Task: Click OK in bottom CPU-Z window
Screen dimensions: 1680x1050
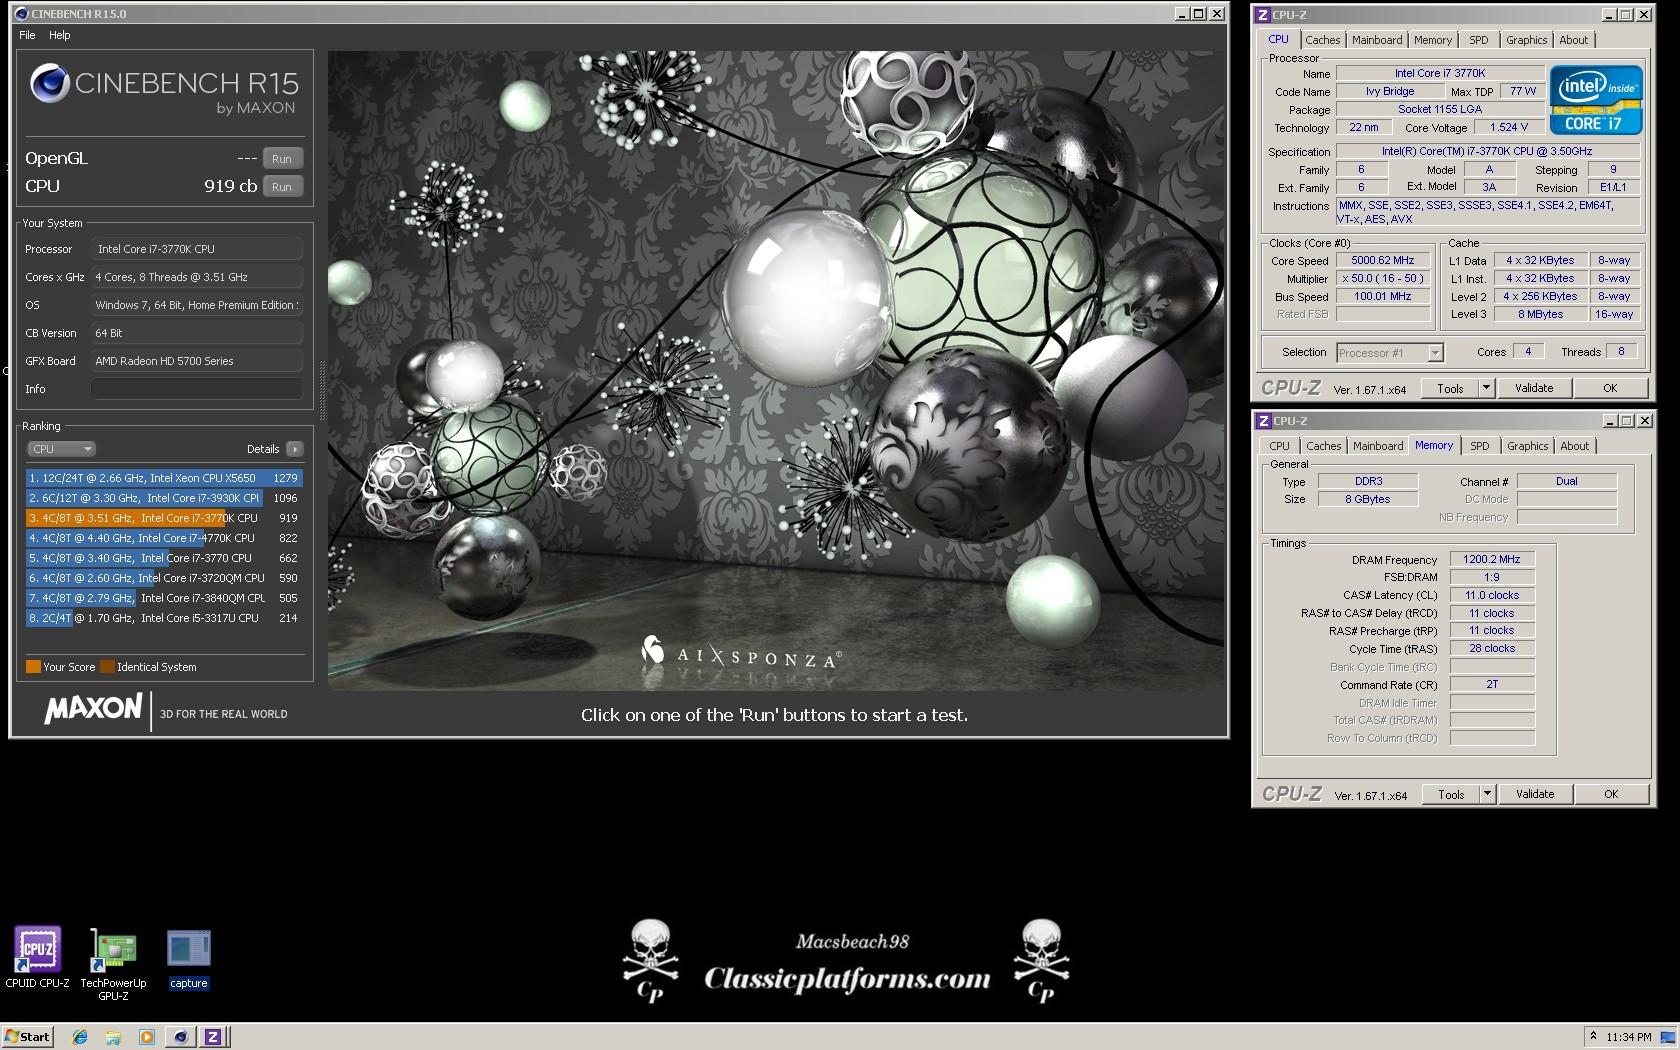Action: pyautogui.click(x=1611, y=795)
